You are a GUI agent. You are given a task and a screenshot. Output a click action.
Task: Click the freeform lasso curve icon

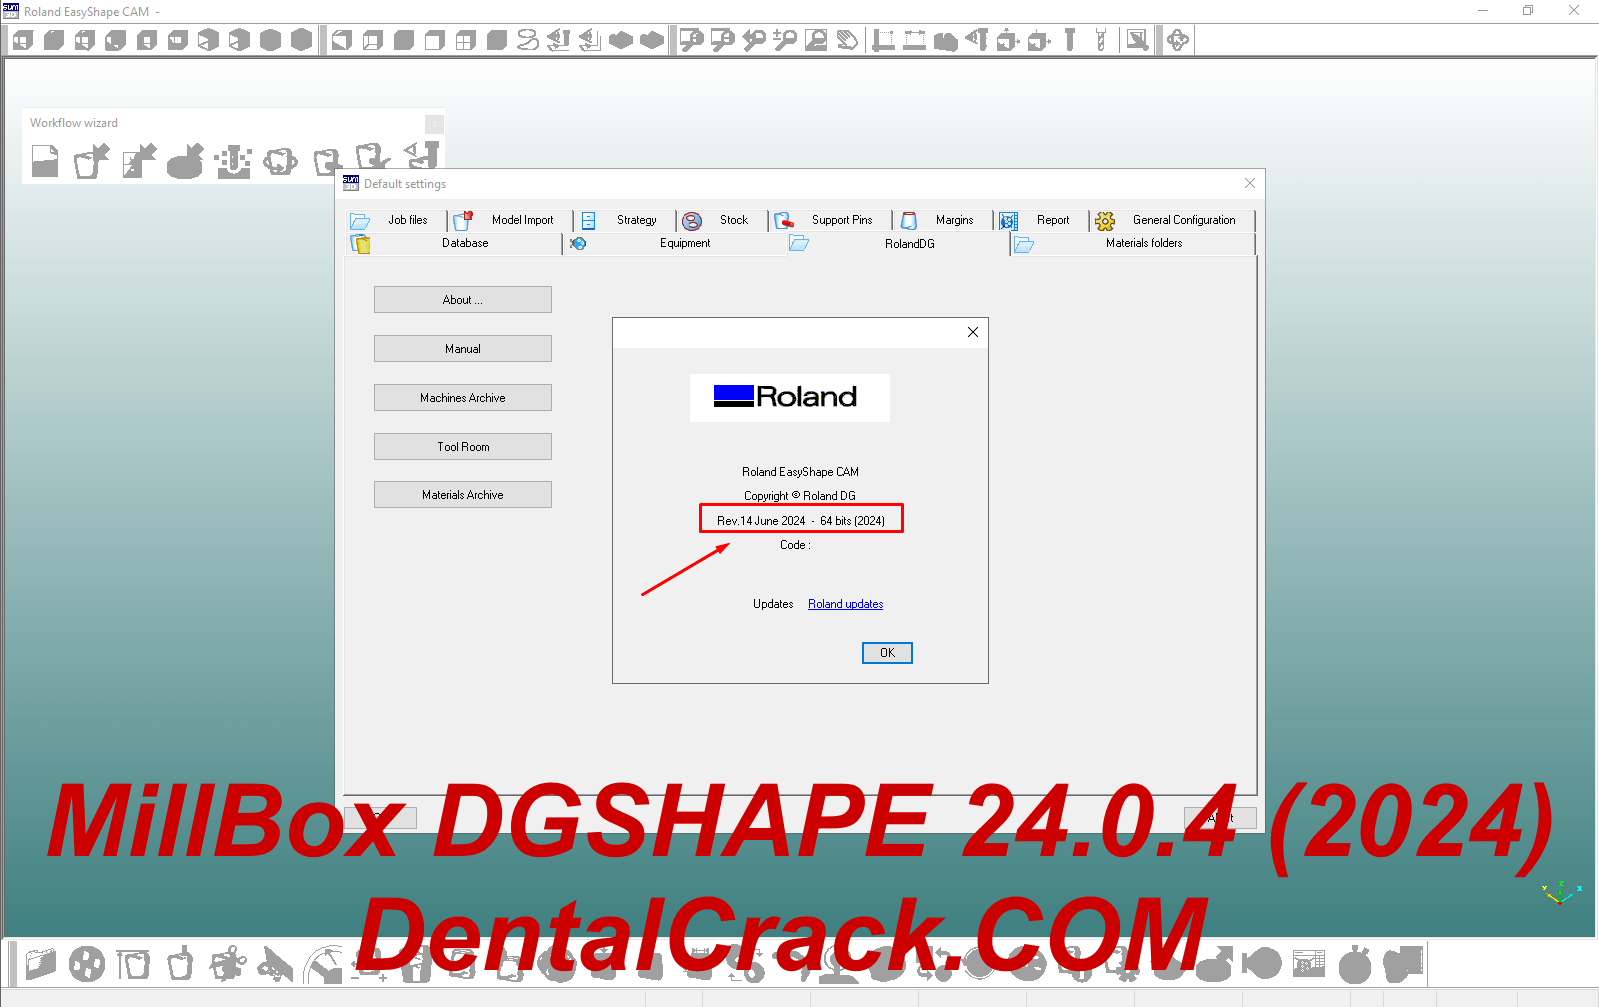(528, 40)
